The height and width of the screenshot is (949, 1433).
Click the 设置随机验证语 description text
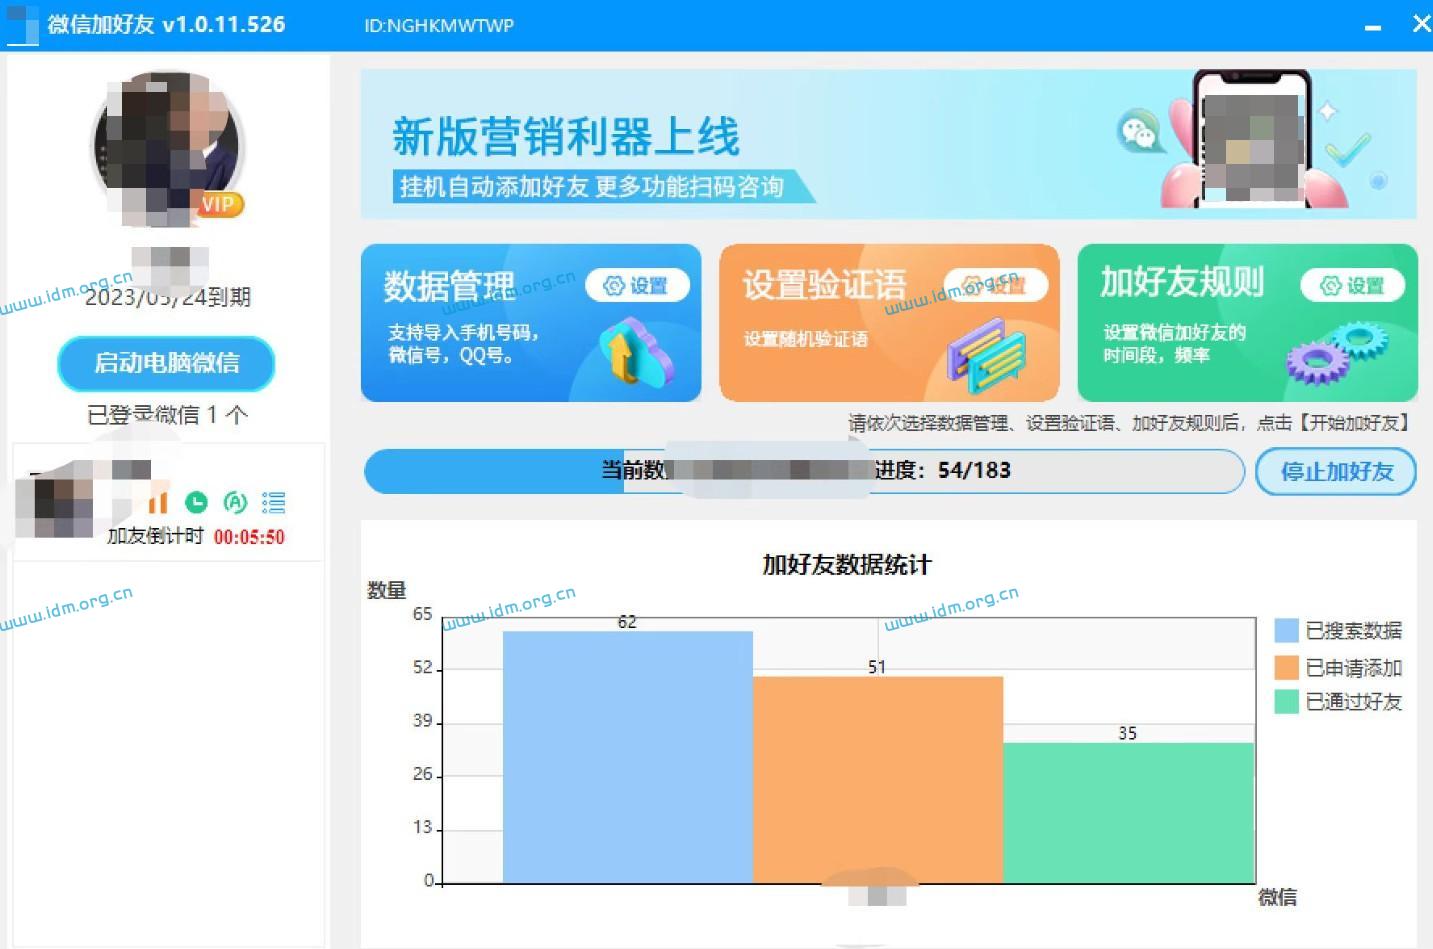click(805, 339)
